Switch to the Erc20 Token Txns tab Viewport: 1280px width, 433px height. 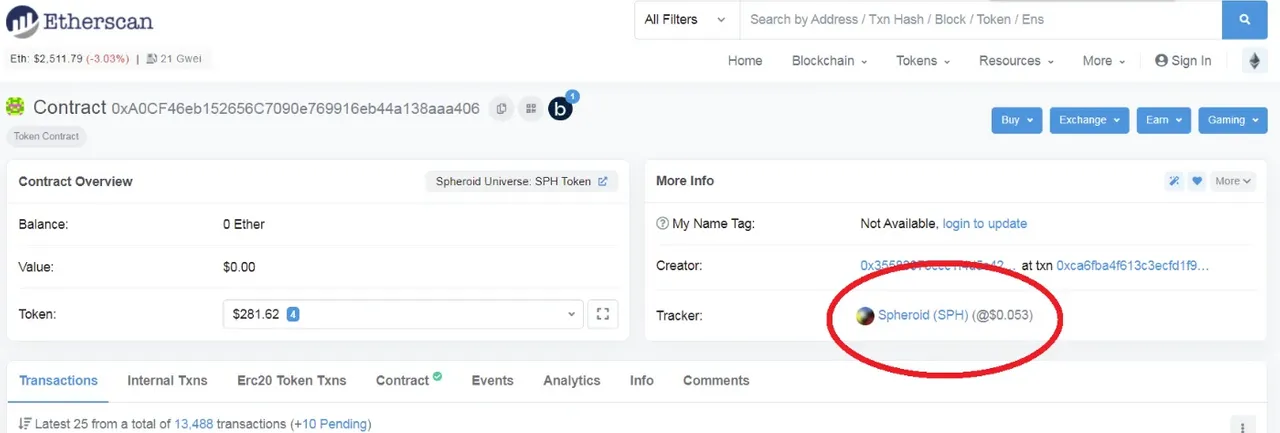(x=292, y=381)
